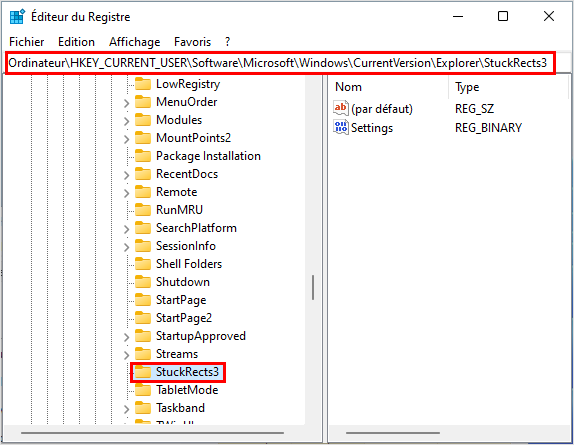Click the StartupApproved folder icon

click(143, 336)
